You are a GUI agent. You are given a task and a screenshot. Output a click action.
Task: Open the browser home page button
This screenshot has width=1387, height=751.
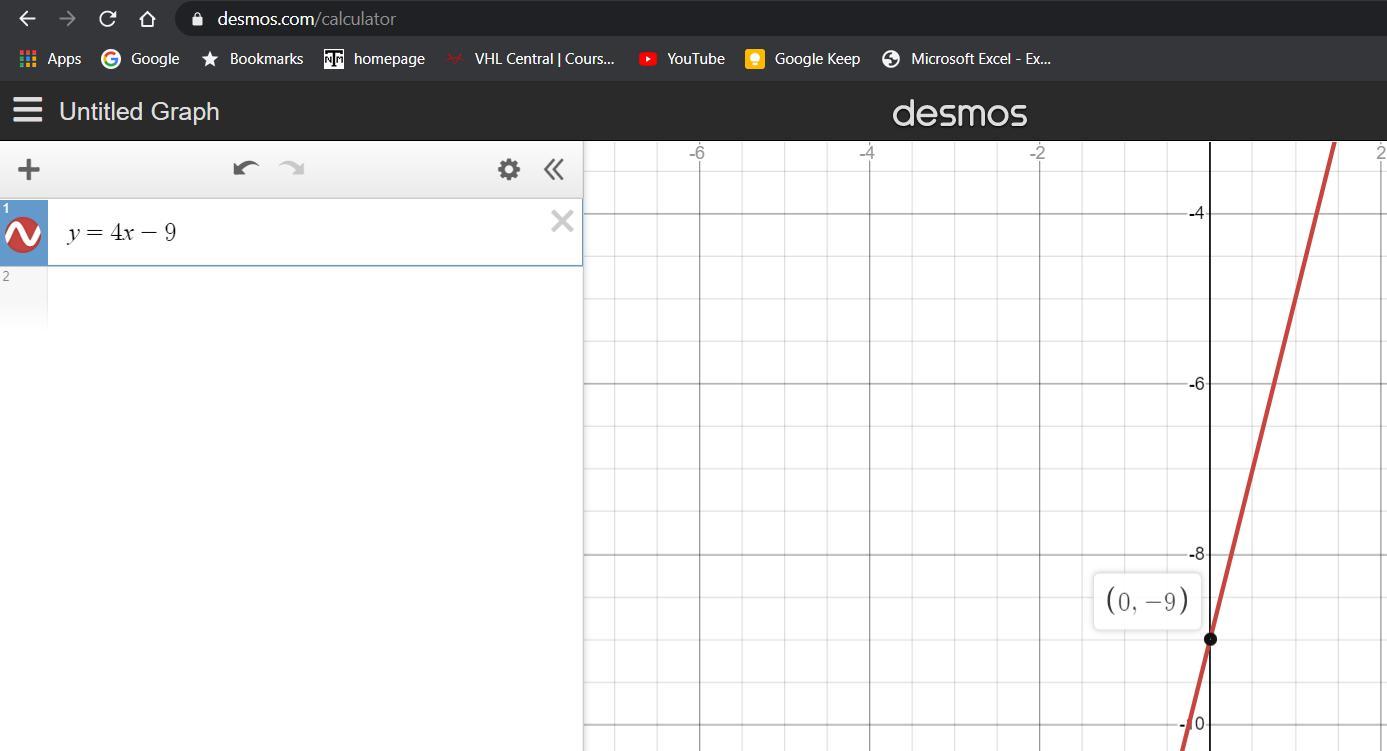pos(147,19)
